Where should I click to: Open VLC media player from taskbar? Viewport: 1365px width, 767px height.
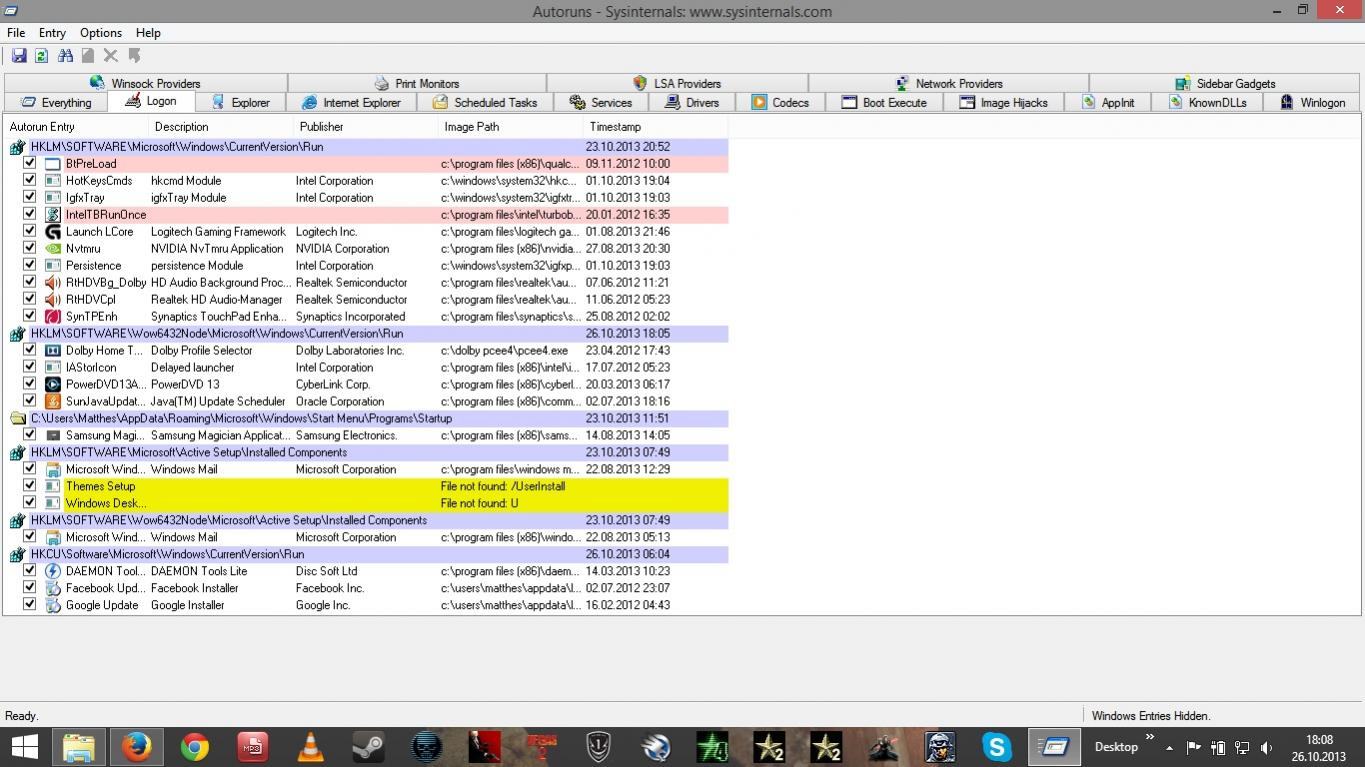tap(310, 747)
